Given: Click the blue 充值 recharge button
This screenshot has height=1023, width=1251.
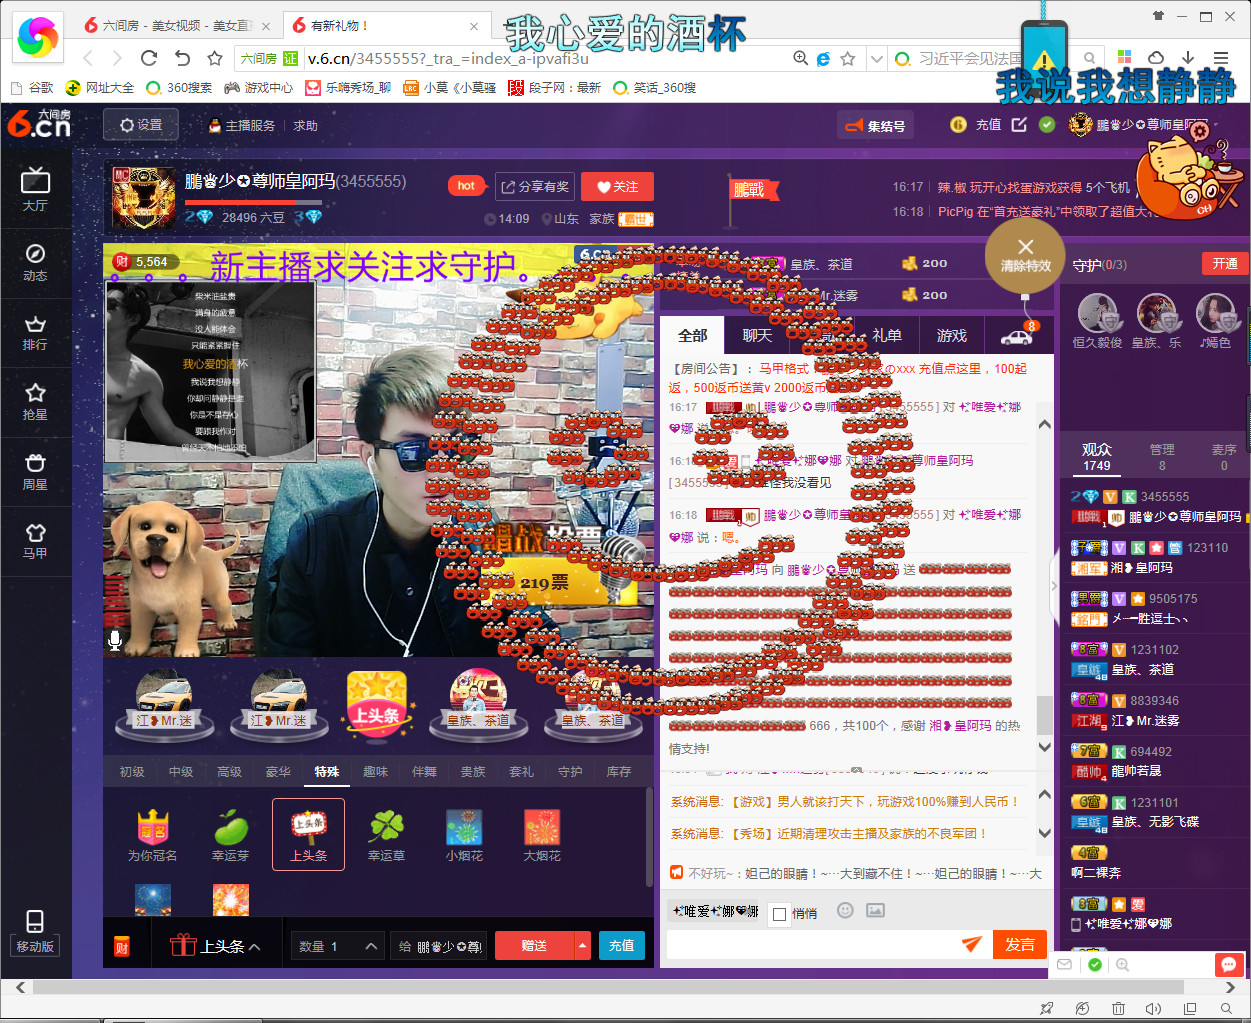Looking at the screenshot, I should [x=622, y=946].
